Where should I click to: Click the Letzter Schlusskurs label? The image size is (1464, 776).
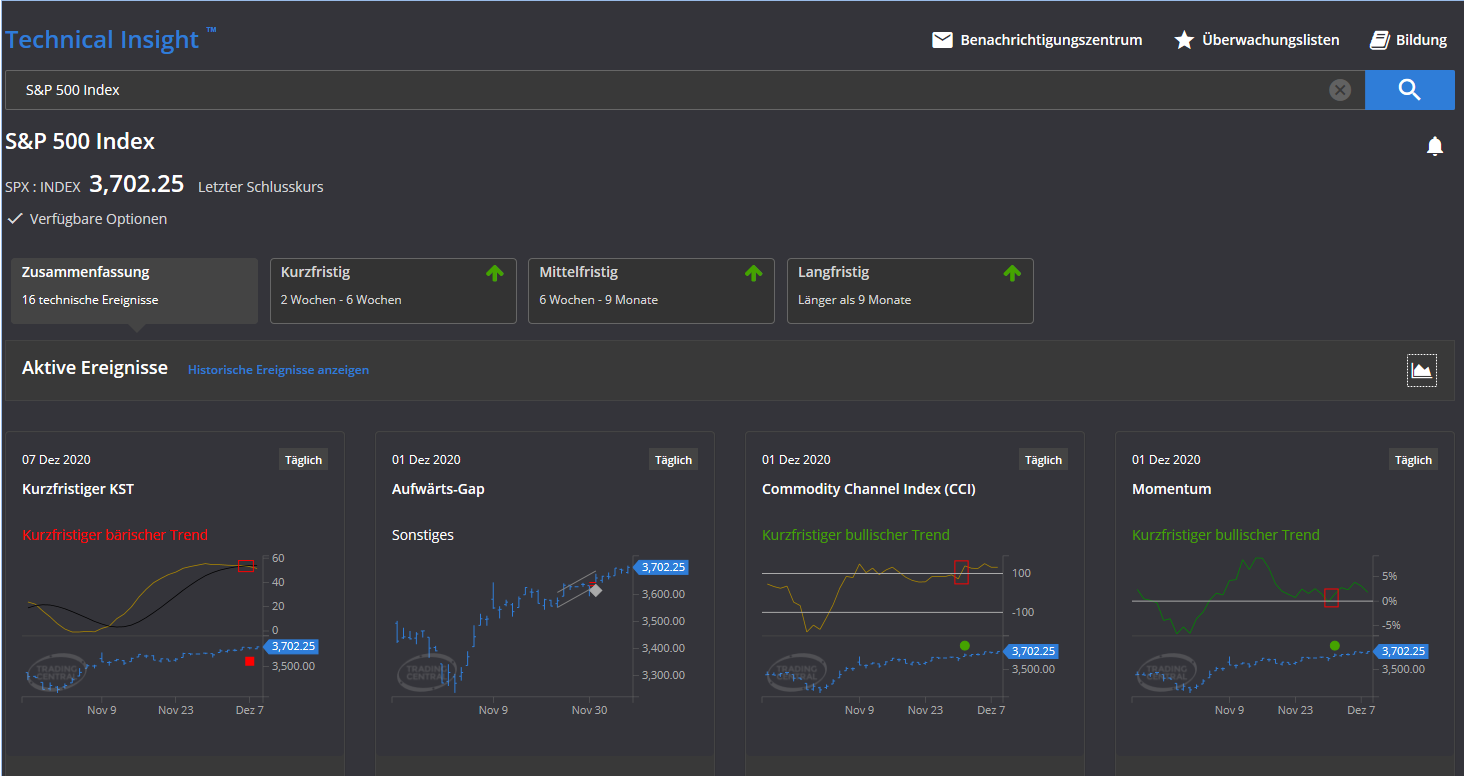pyautogui.click(x=261, y=187)
